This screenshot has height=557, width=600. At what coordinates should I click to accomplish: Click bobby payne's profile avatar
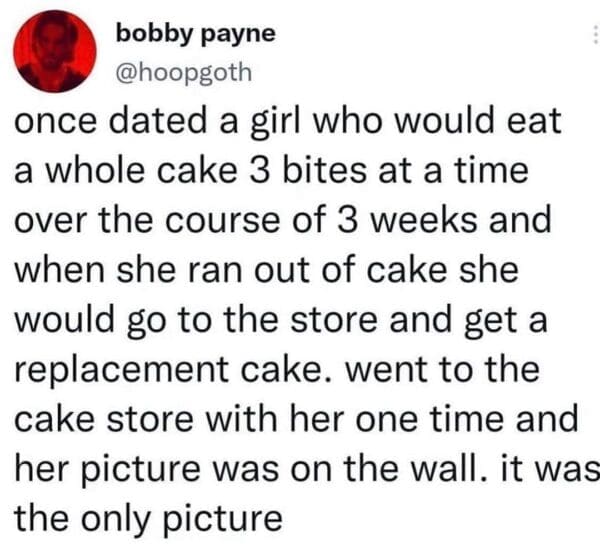tap(55, 51)
